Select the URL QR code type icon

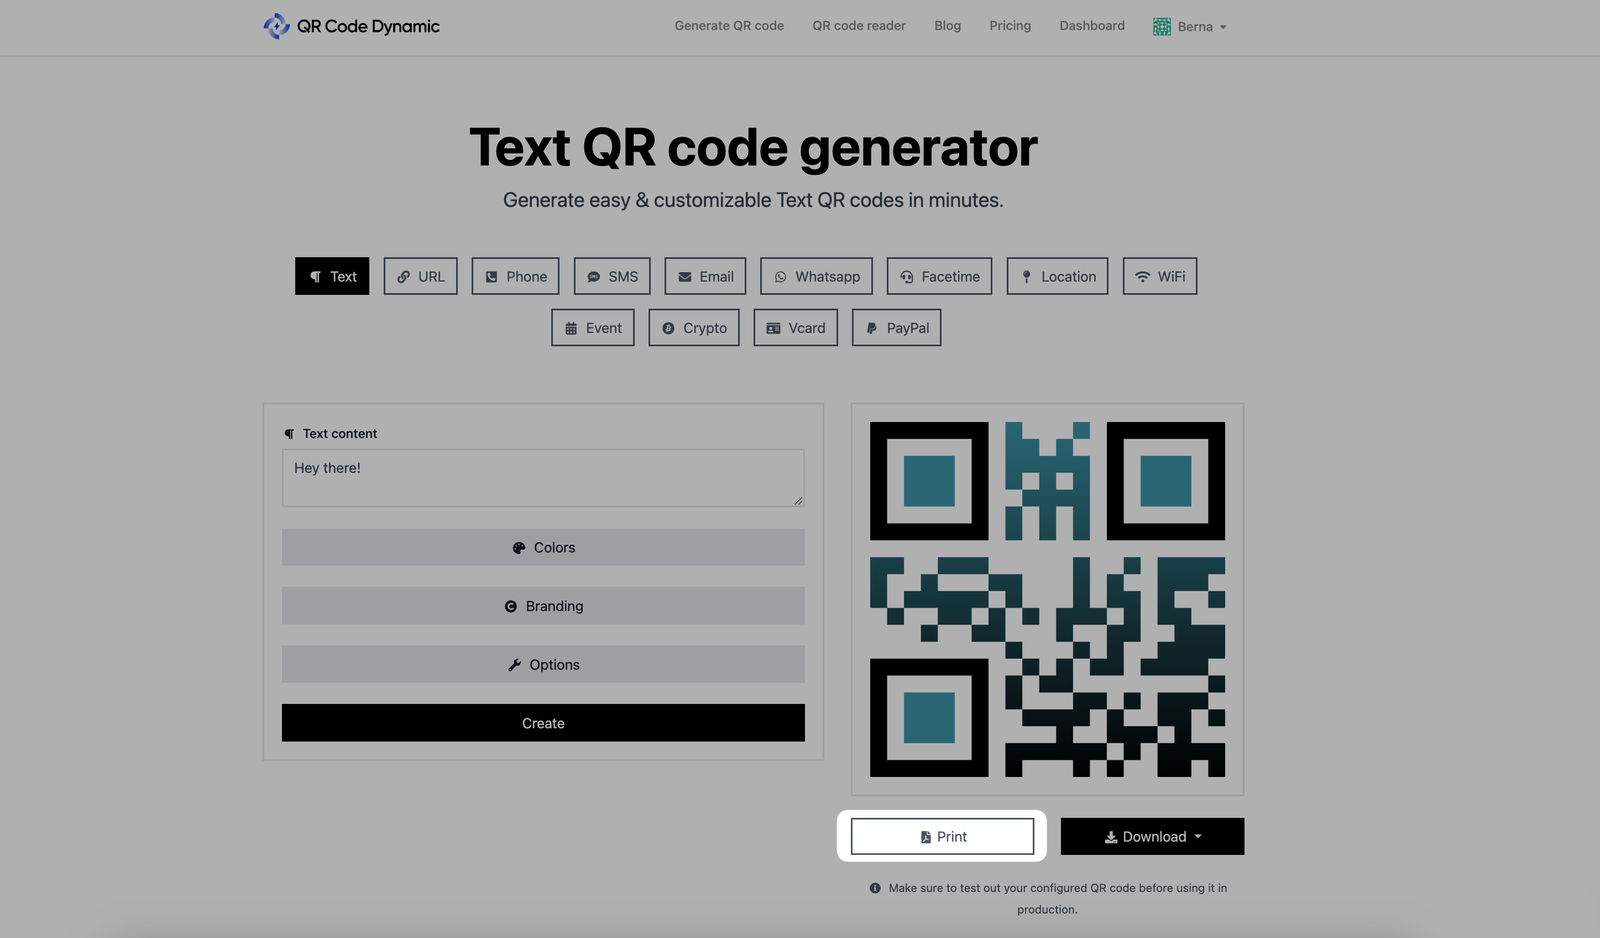point(404,276)
